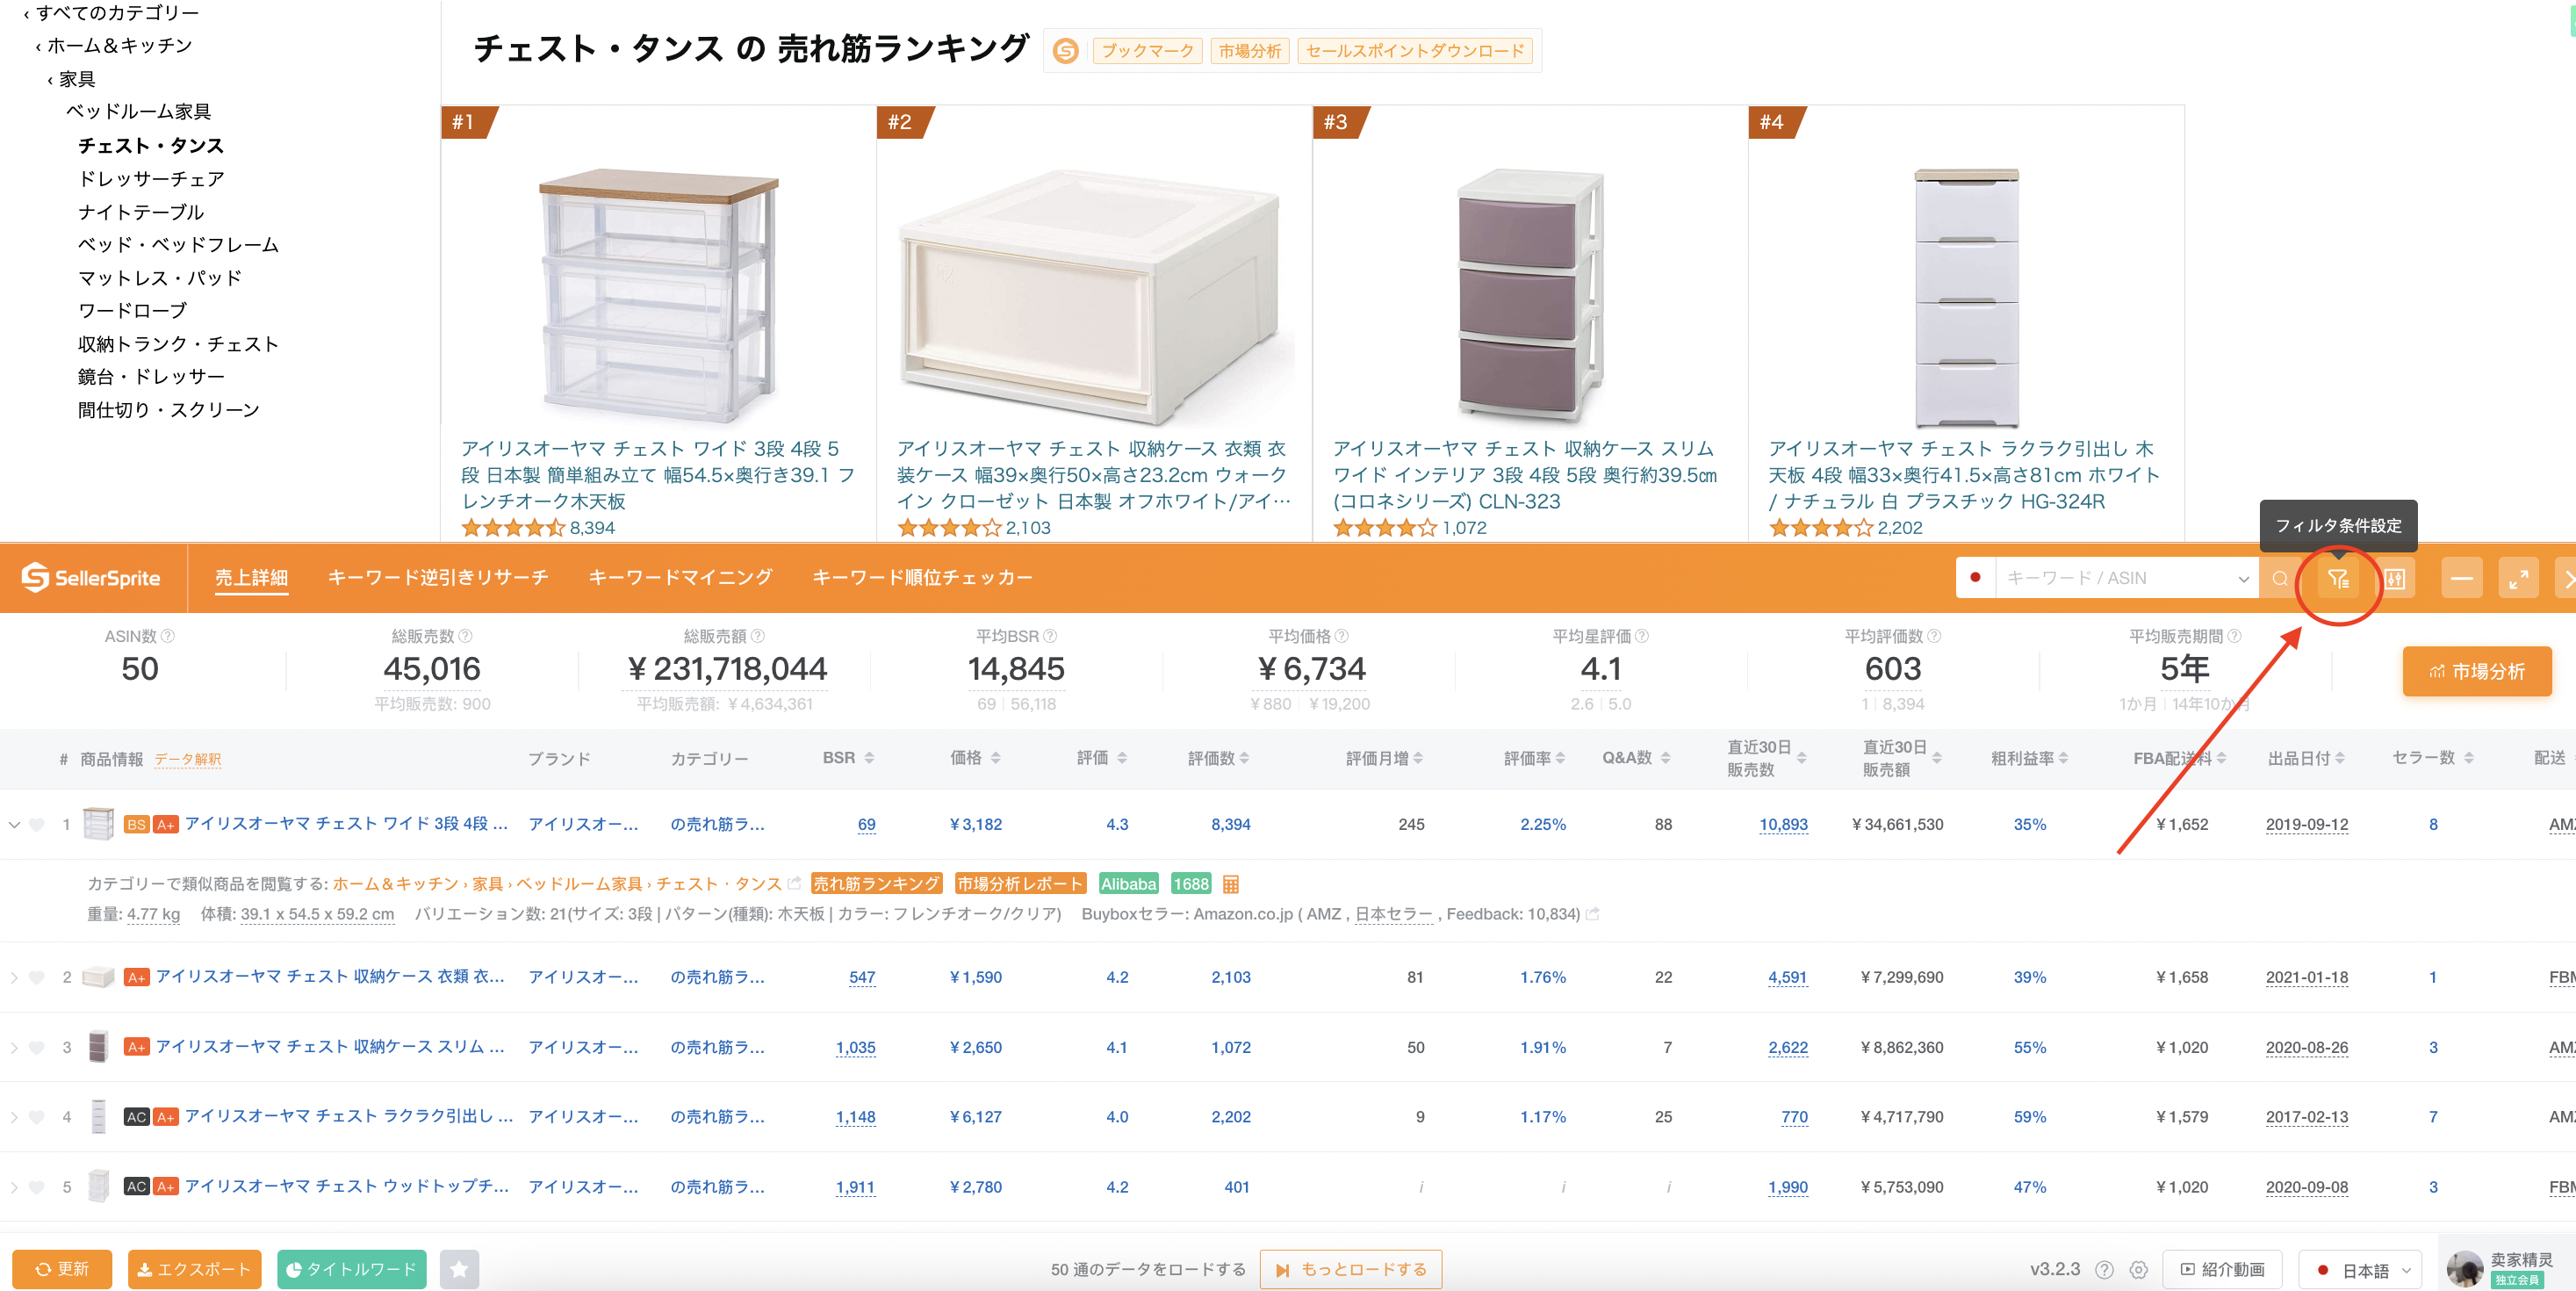The image size is (2576, 1291).
Task: Click the エクスポート button
Action: (x=194, y=1268)
